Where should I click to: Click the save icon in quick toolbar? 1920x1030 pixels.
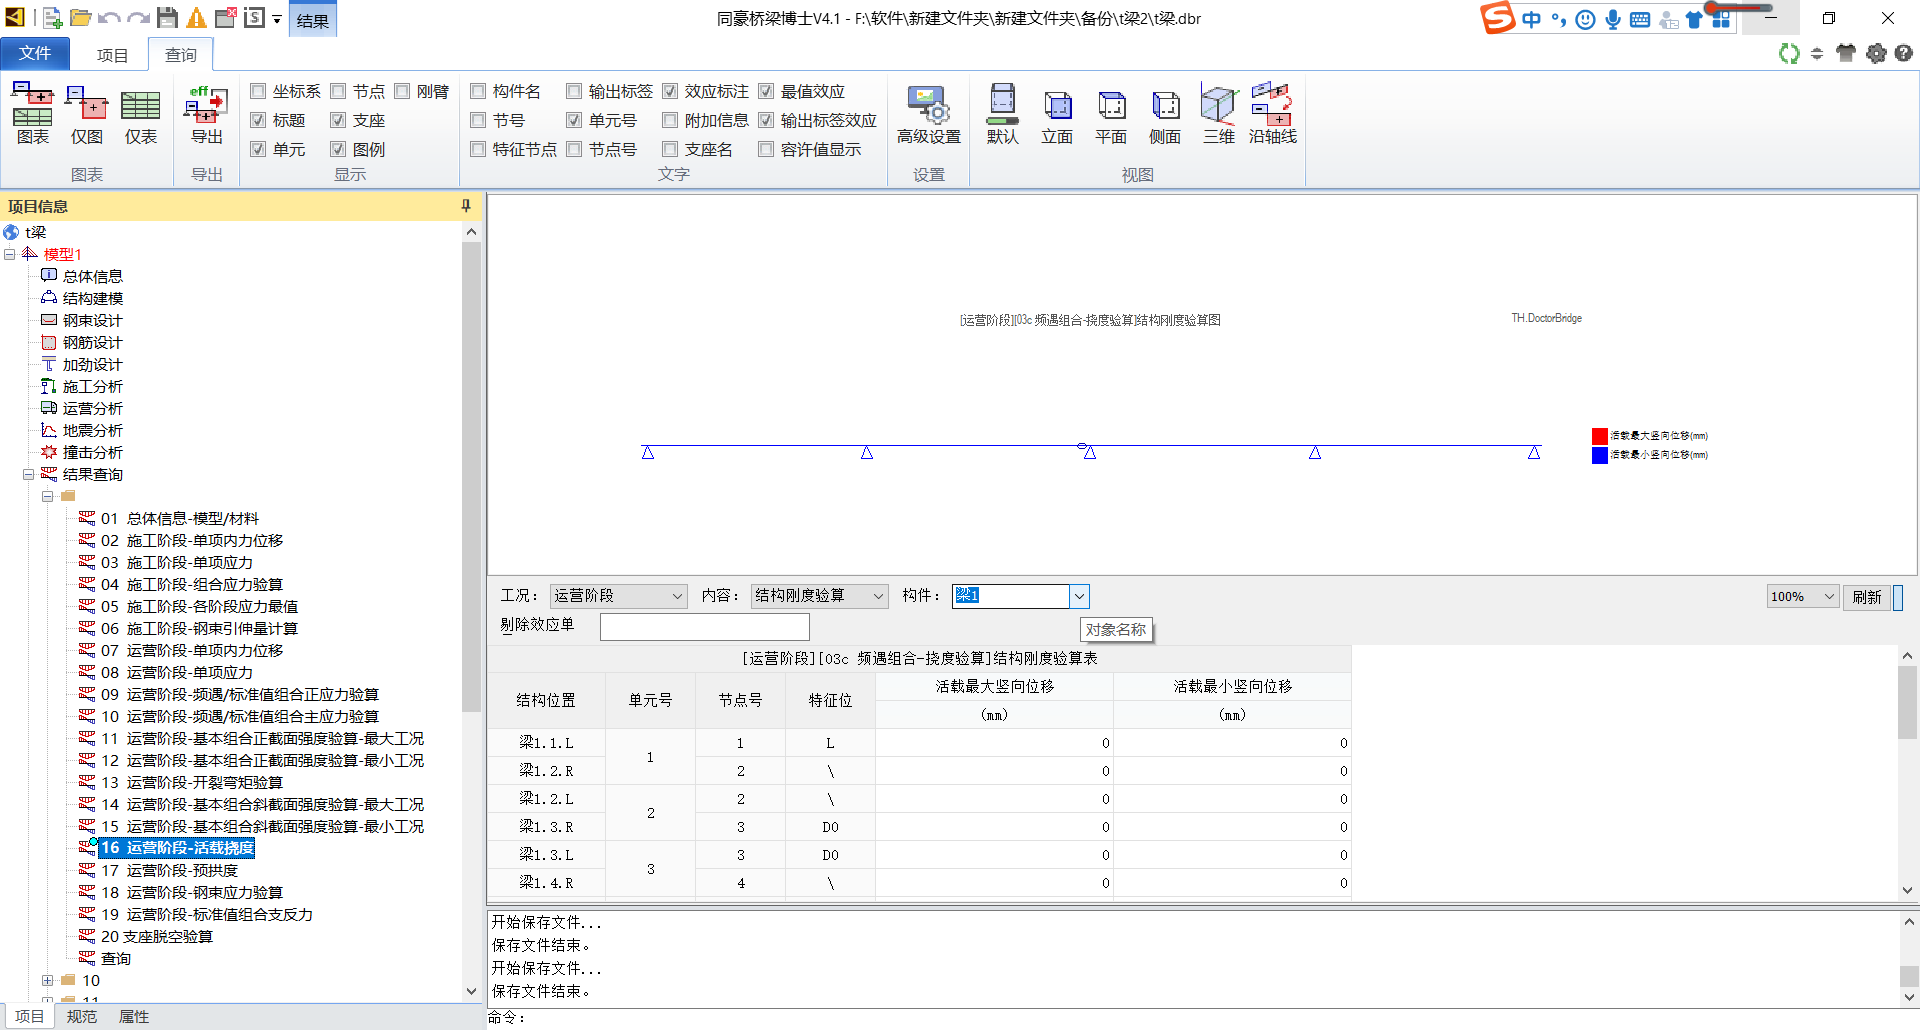pyautogui.click(x=167, y=18)
